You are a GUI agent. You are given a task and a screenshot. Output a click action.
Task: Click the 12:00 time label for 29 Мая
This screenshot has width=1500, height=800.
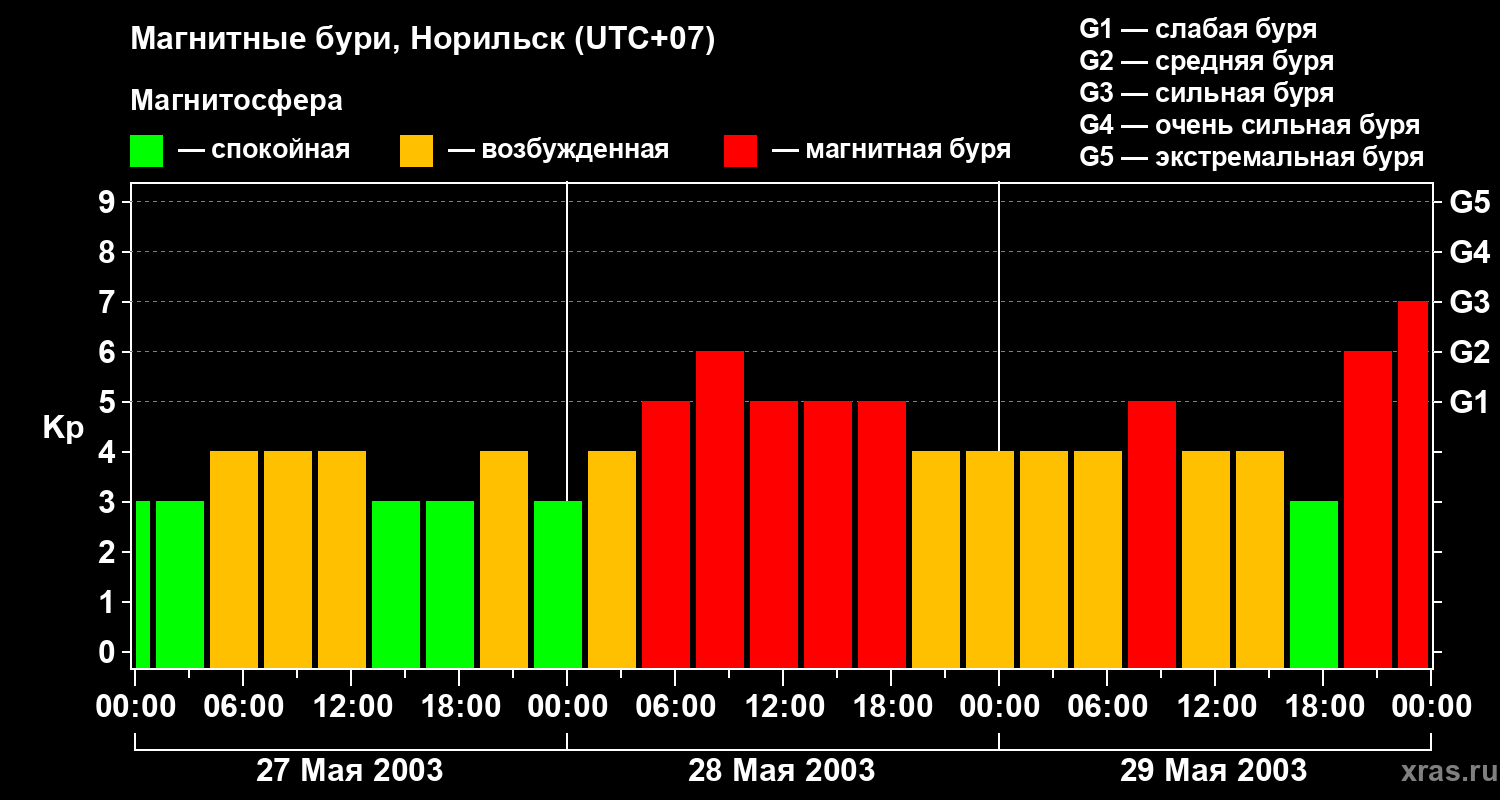point(1215,707)
